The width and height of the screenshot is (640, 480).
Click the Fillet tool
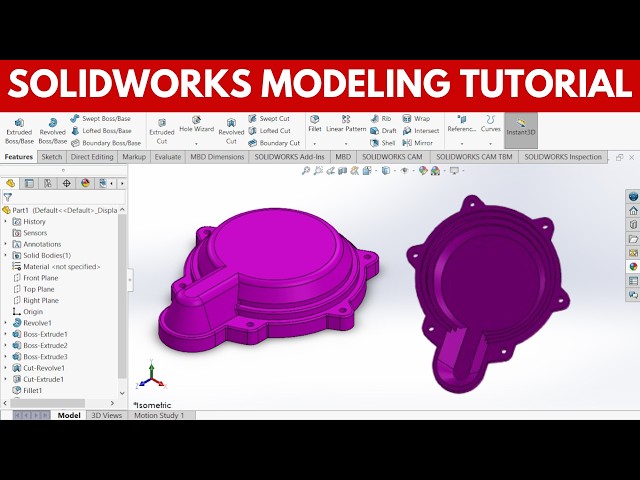tap(315, 124)
